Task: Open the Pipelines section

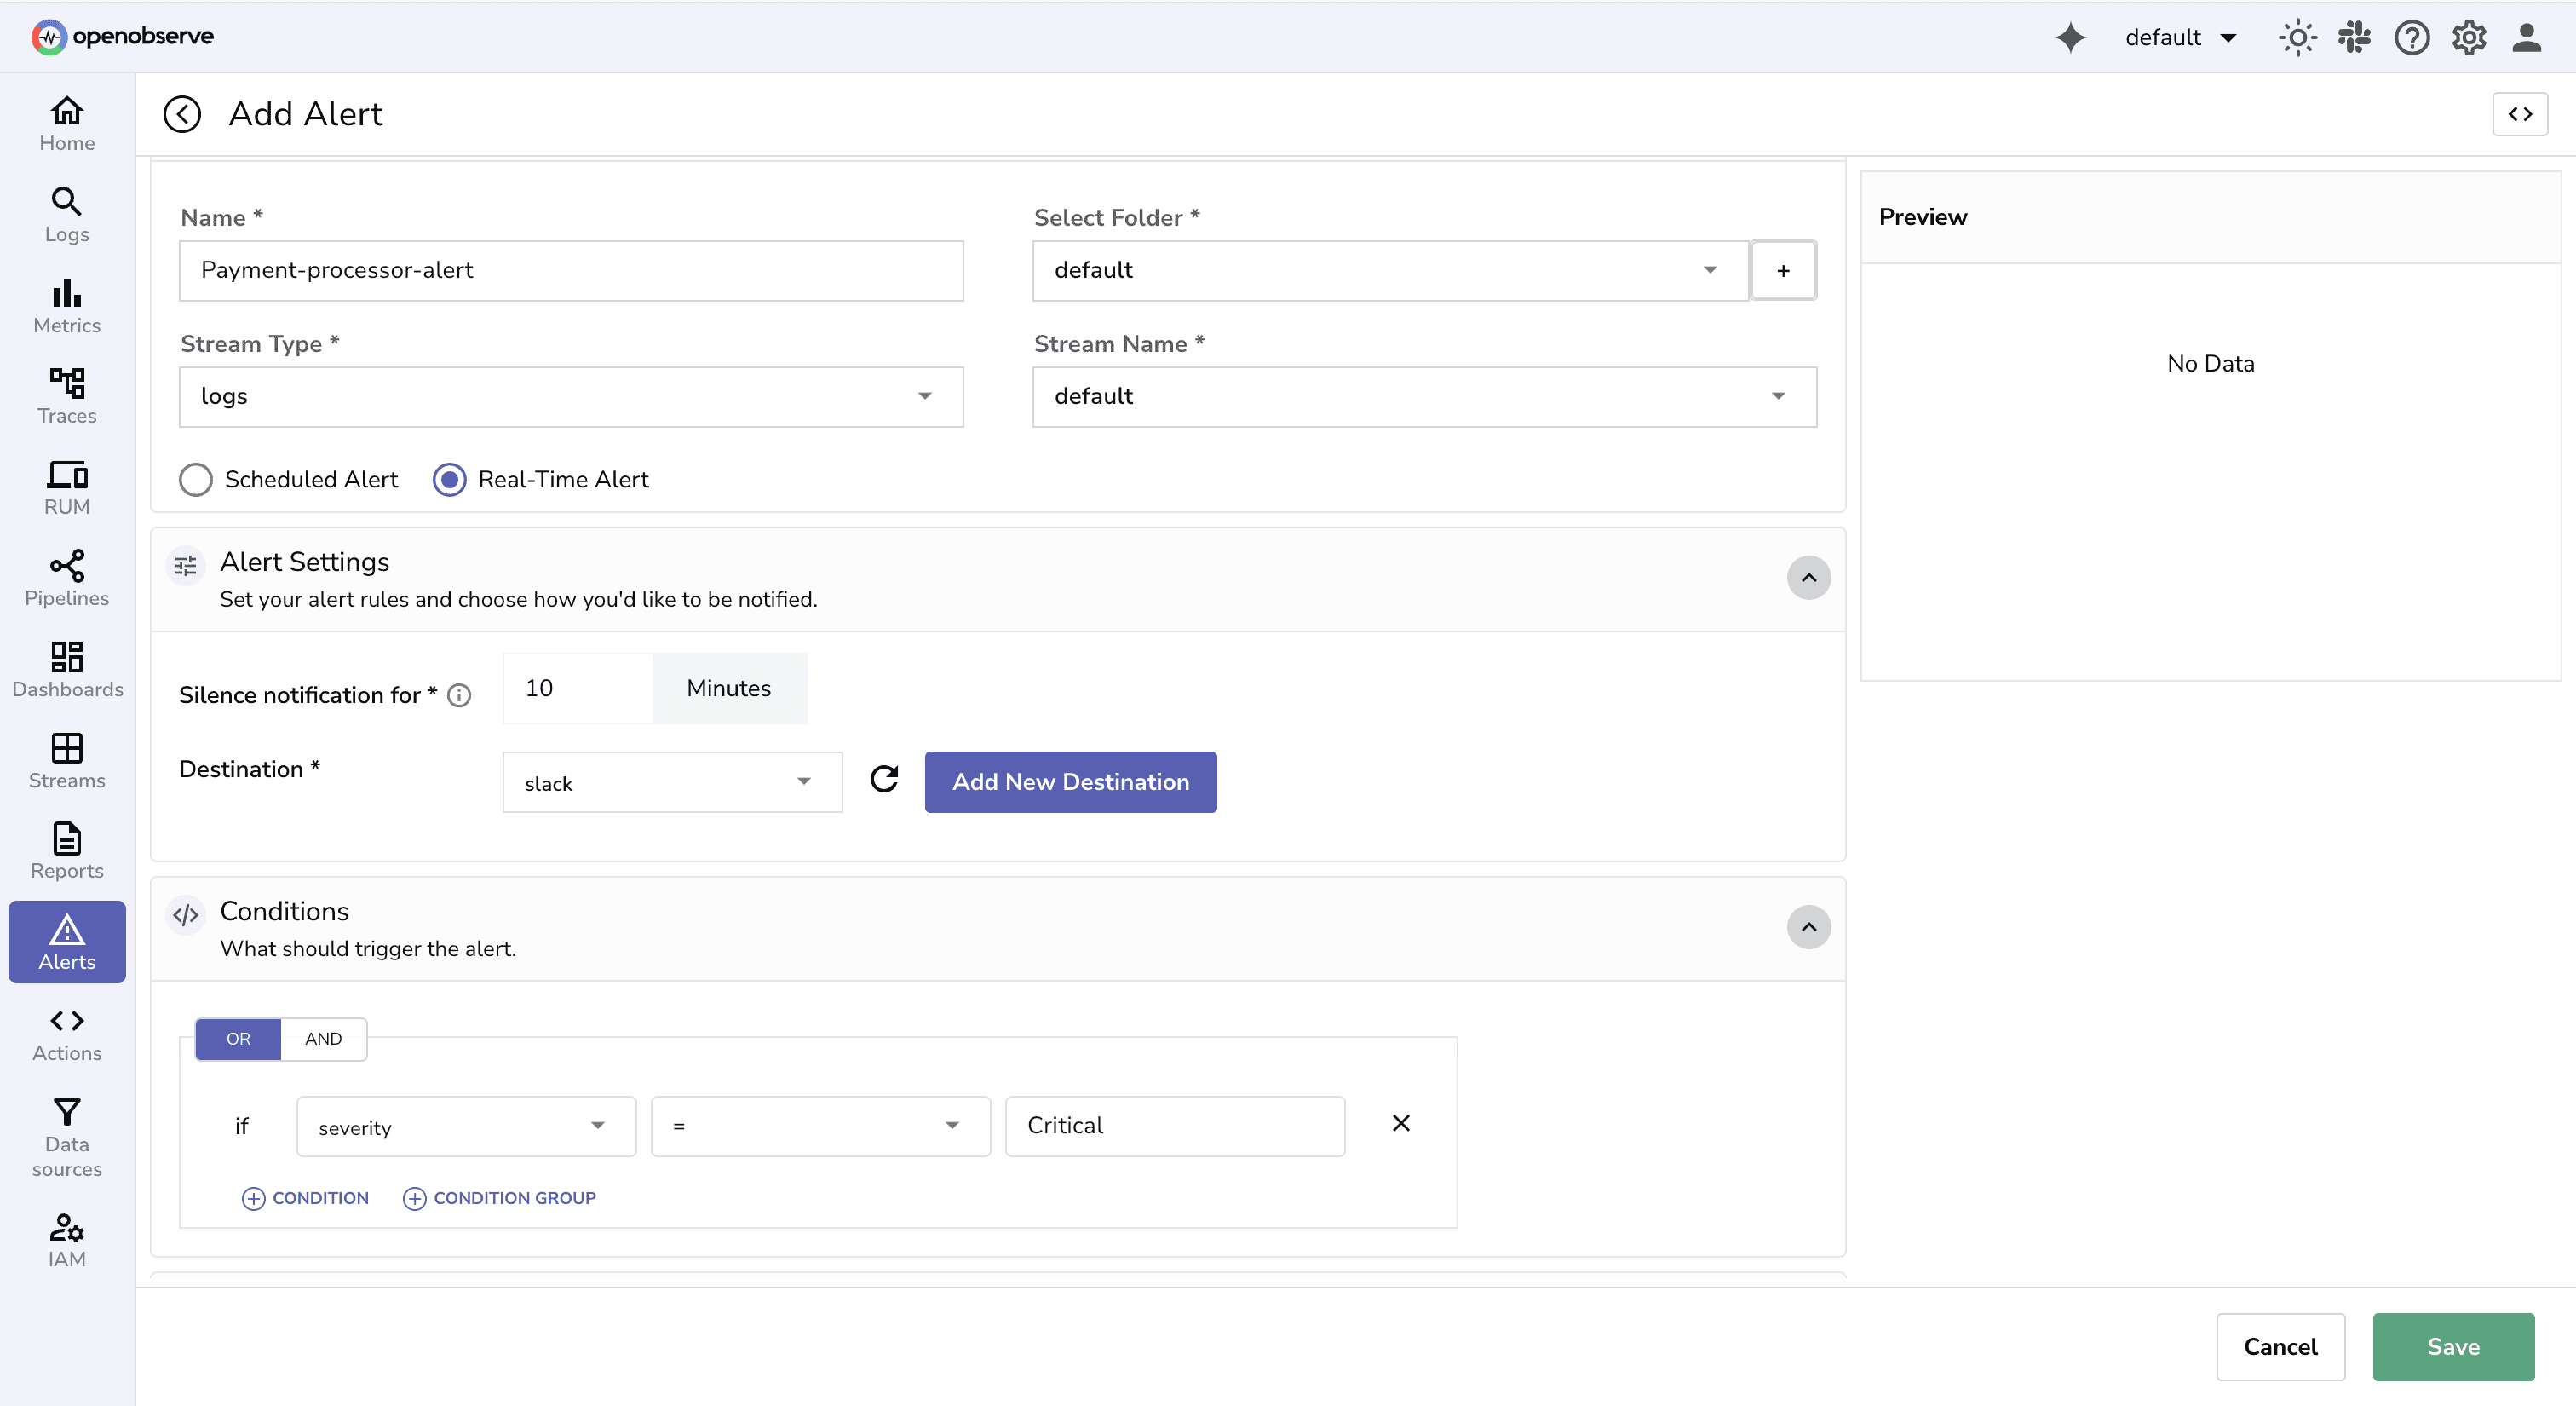Action: tap(66, 578)
